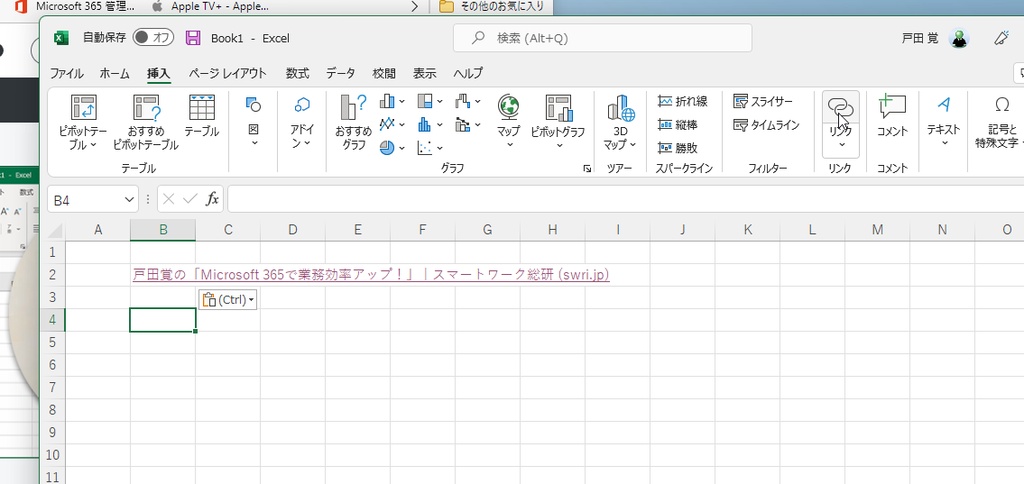Open the user account avatar
1024x484 pixels.
[x=959, y=39]
